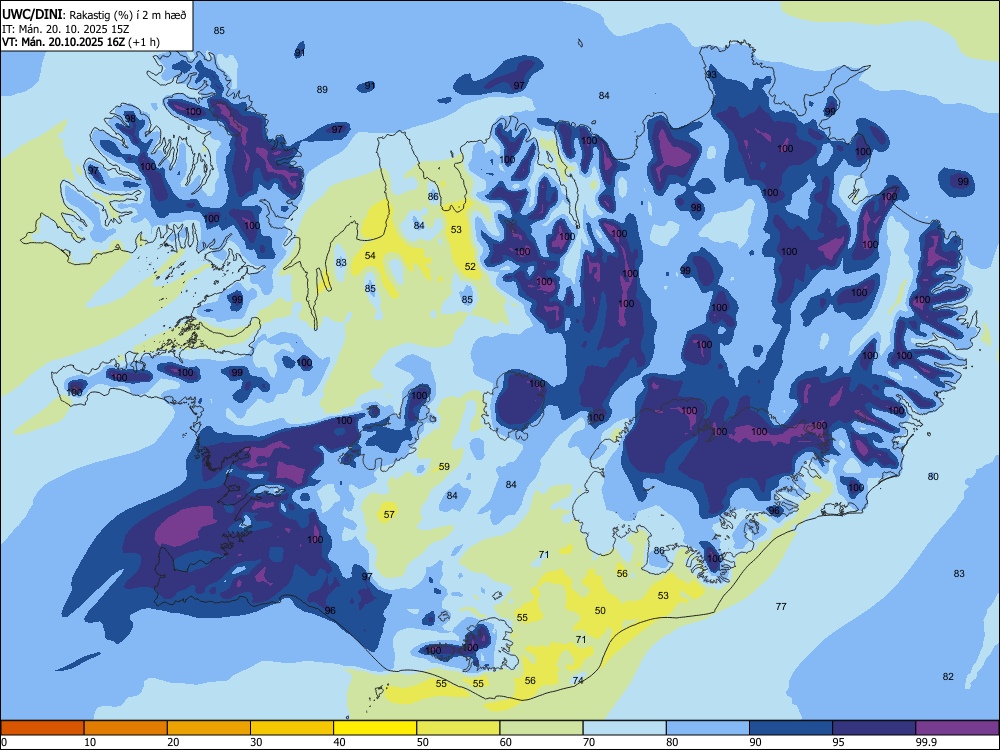Click the legend tick label 10

[x=91, y=742]
